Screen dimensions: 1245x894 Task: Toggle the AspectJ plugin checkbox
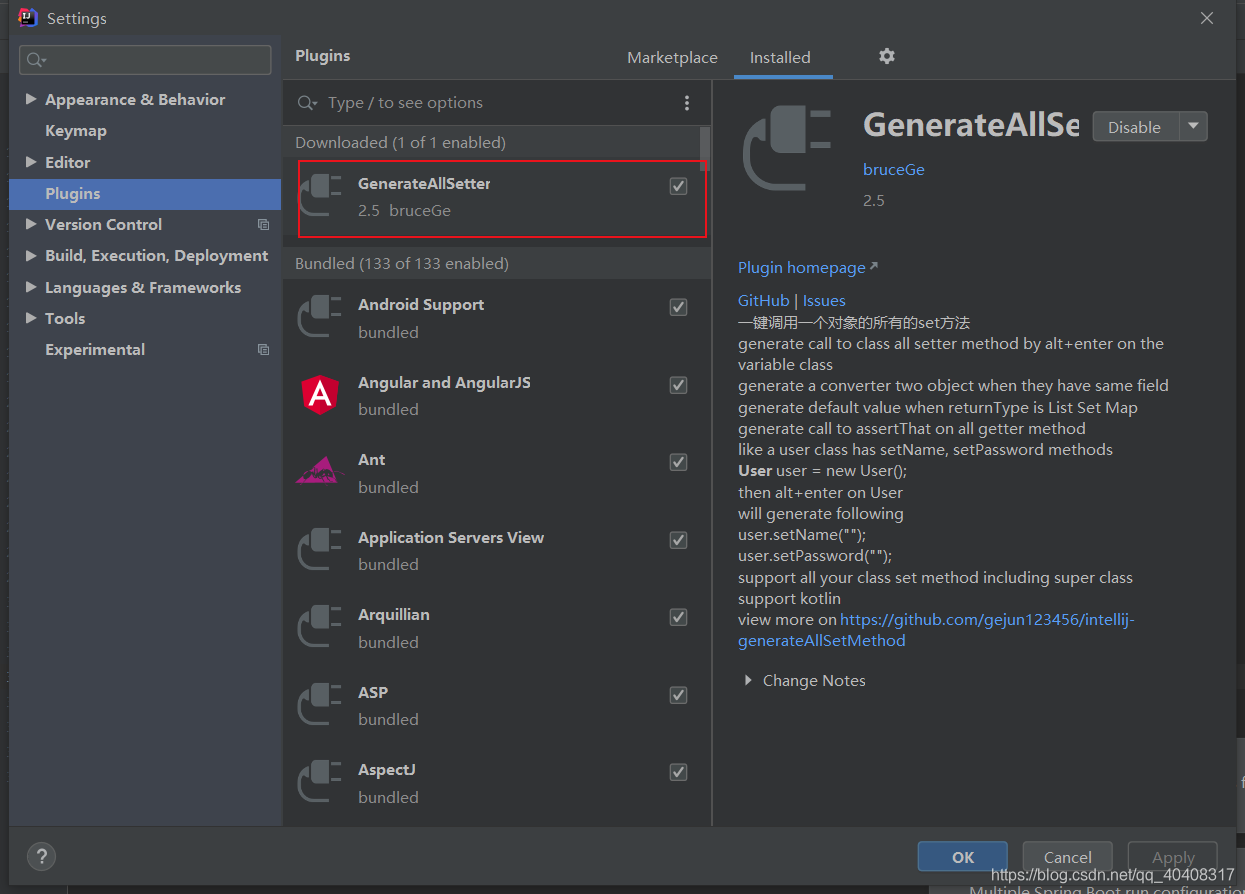[x=678, y=772]
